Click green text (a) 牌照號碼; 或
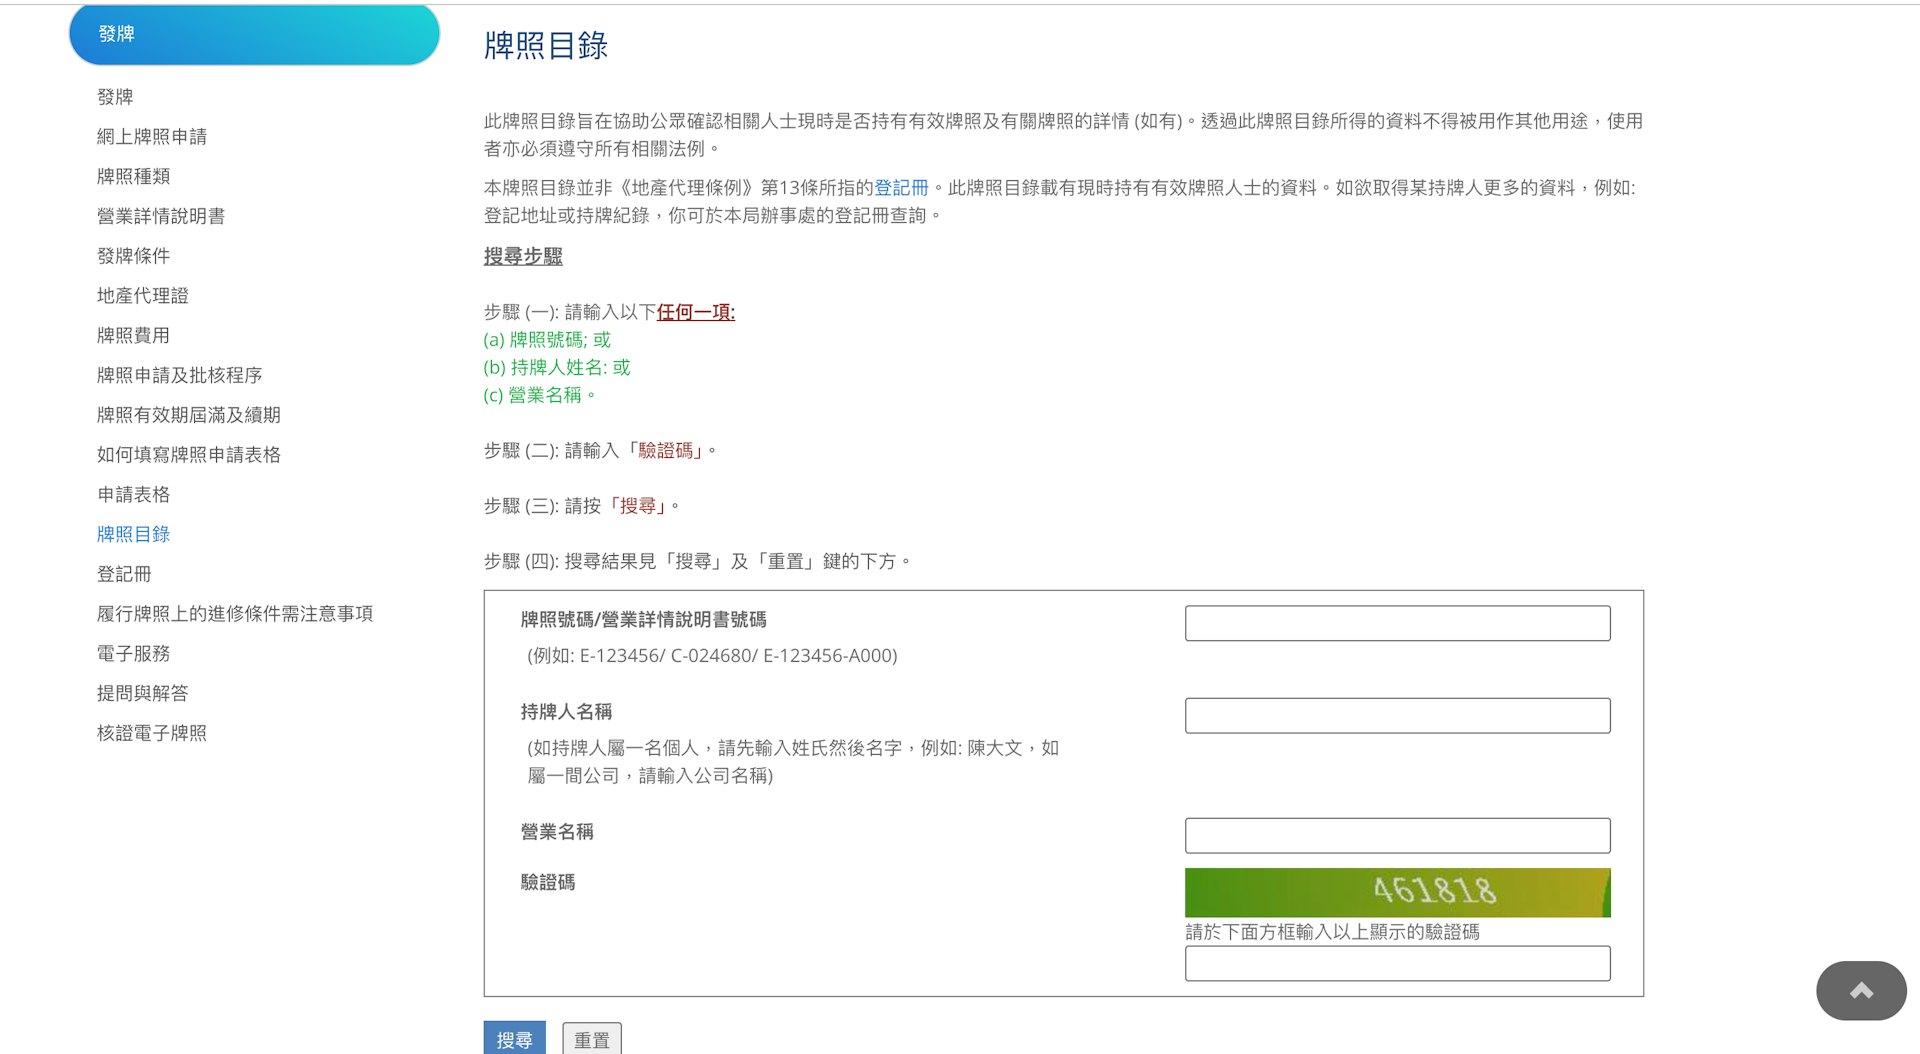The image size is (1920, 1054). (547, 340)
